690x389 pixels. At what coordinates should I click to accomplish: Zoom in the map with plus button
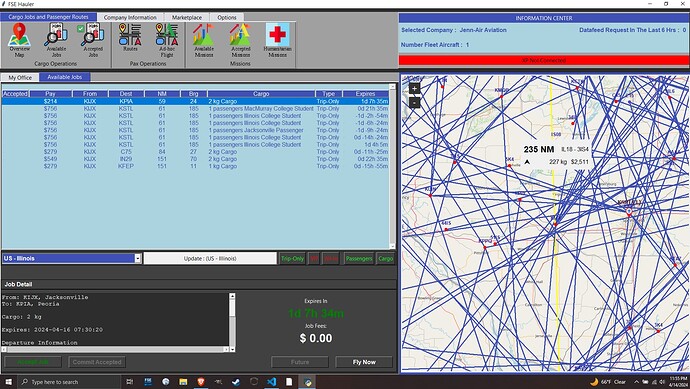tap(414, 88)
